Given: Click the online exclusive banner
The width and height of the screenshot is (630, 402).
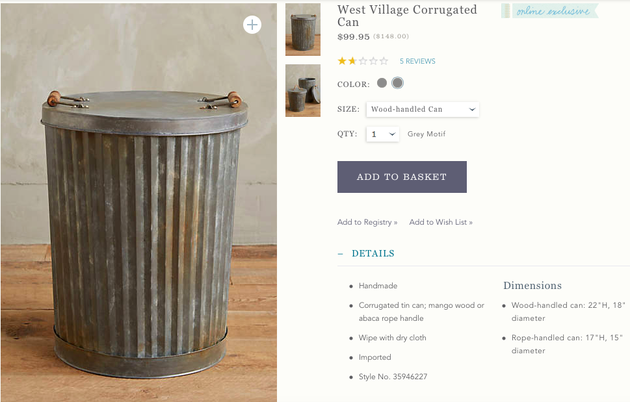Looking at the screenshot, I should (x=550, y=11).
